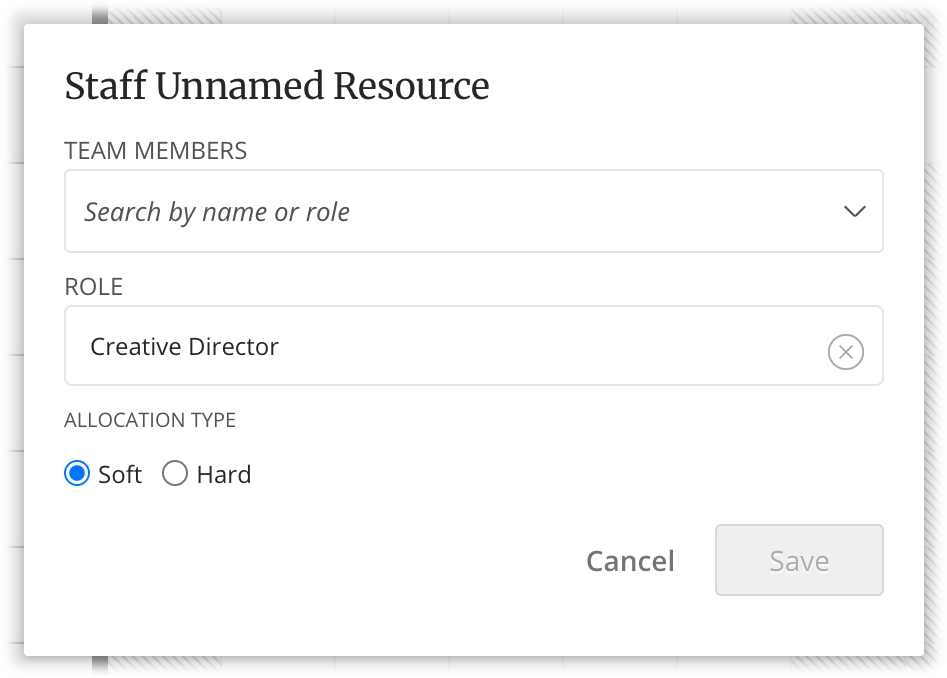
Task: Cancel the staffing dialog
Action: tap(630, 560)
